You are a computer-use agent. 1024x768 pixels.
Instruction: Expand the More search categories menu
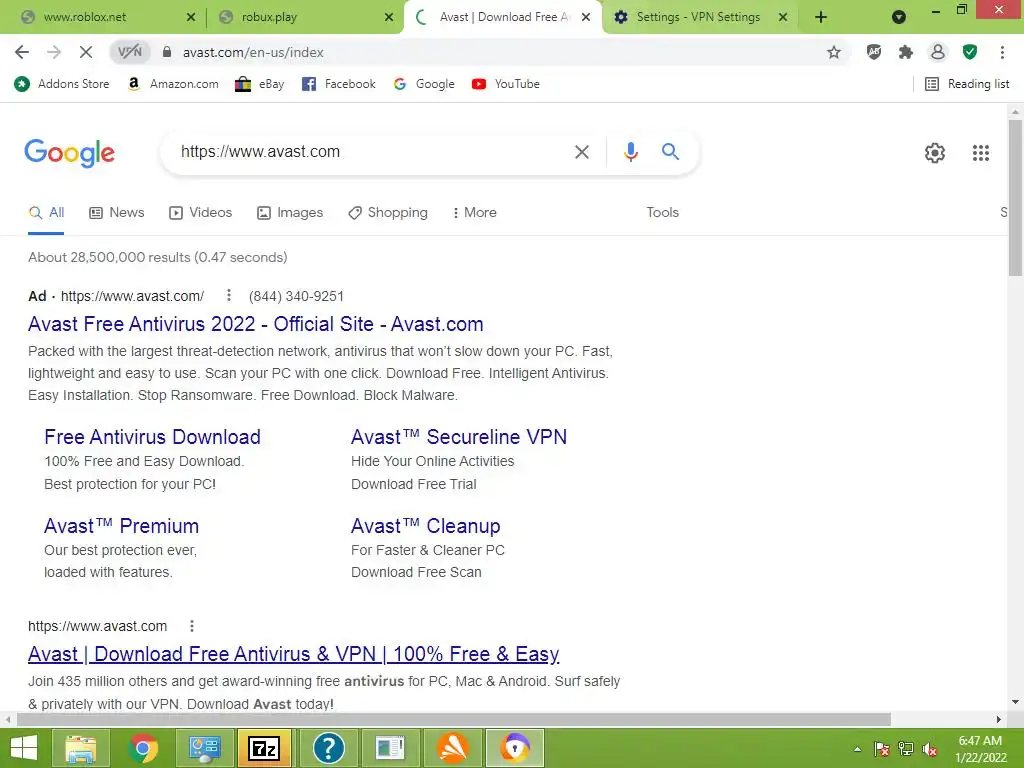(475, 213)
